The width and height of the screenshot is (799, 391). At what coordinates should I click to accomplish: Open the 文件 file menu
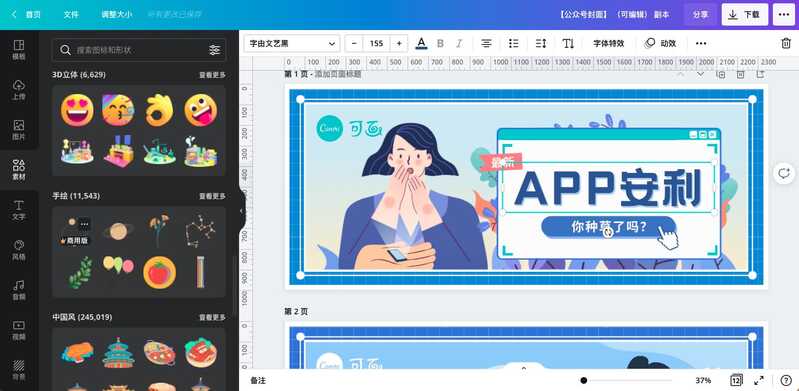pos(71,15)
